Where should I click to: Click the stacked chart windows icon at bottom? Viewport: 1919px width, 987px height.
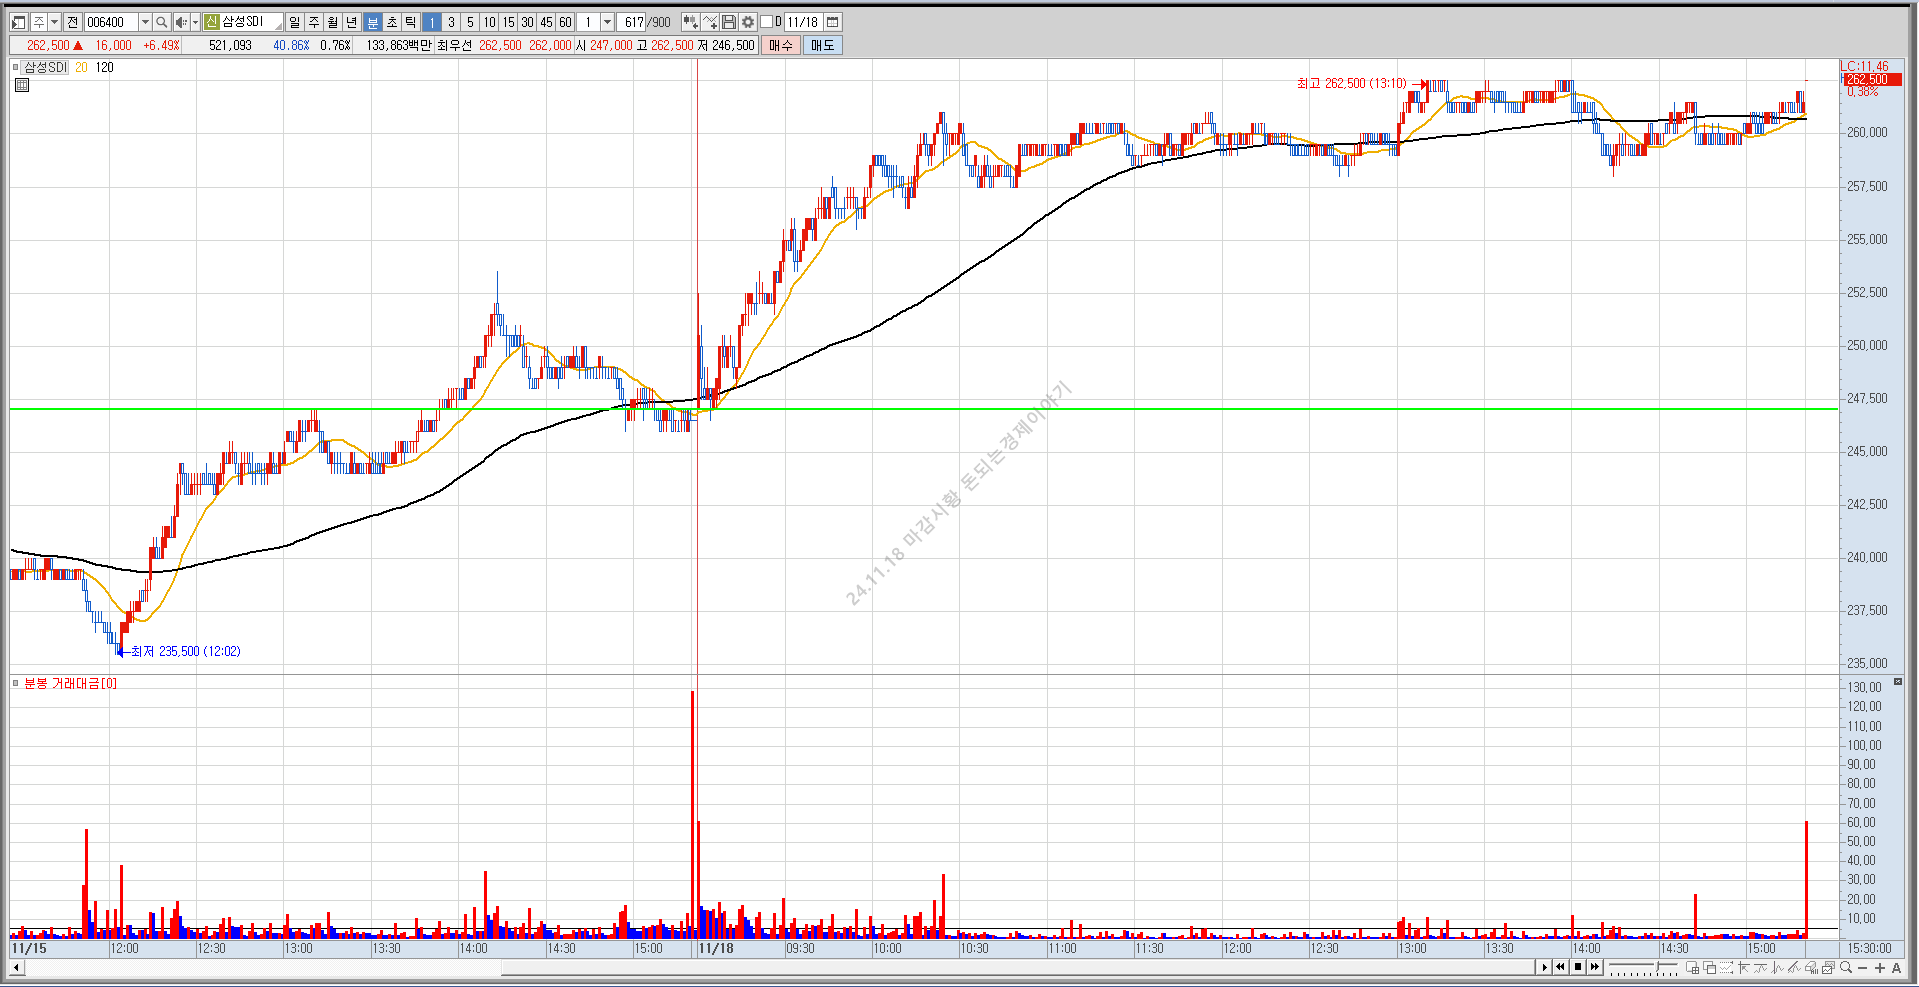click(x=1828, y=967)
